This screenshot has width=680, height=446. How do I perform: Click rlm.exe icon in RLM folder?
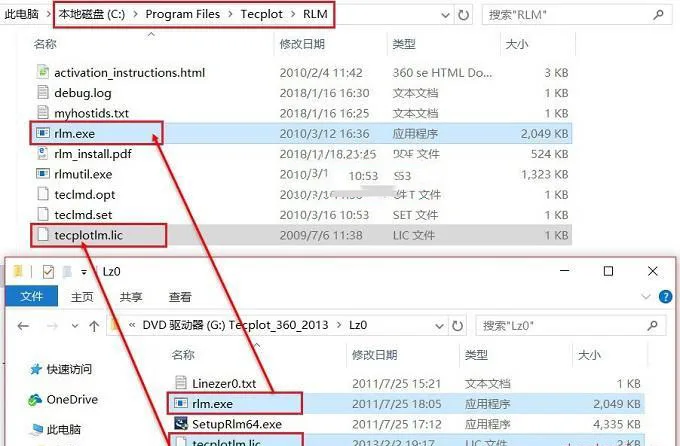pos(42,133)
